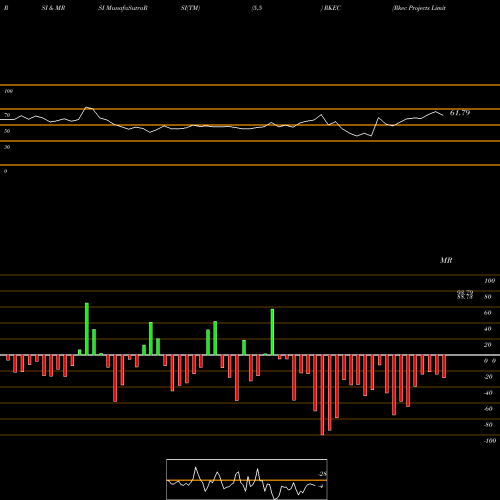This screenshot has height=500, width=500.
Task: Click the RSI axis label 30
Action: [x=7, y=147]
